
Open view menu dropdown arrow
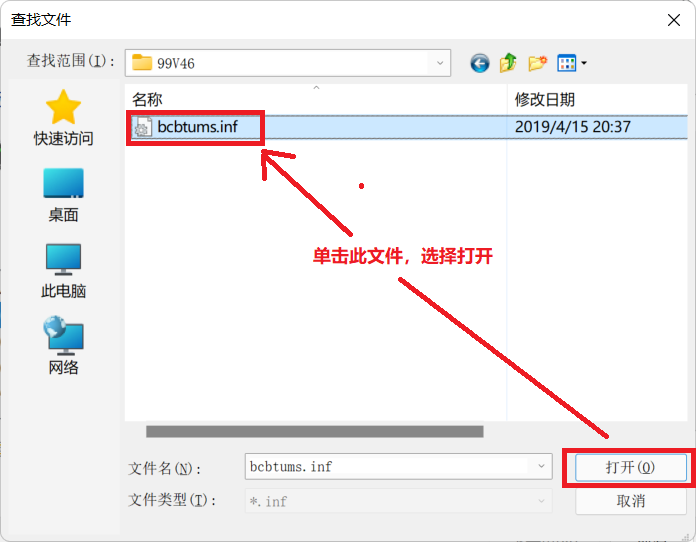click(x=584, y=63)
